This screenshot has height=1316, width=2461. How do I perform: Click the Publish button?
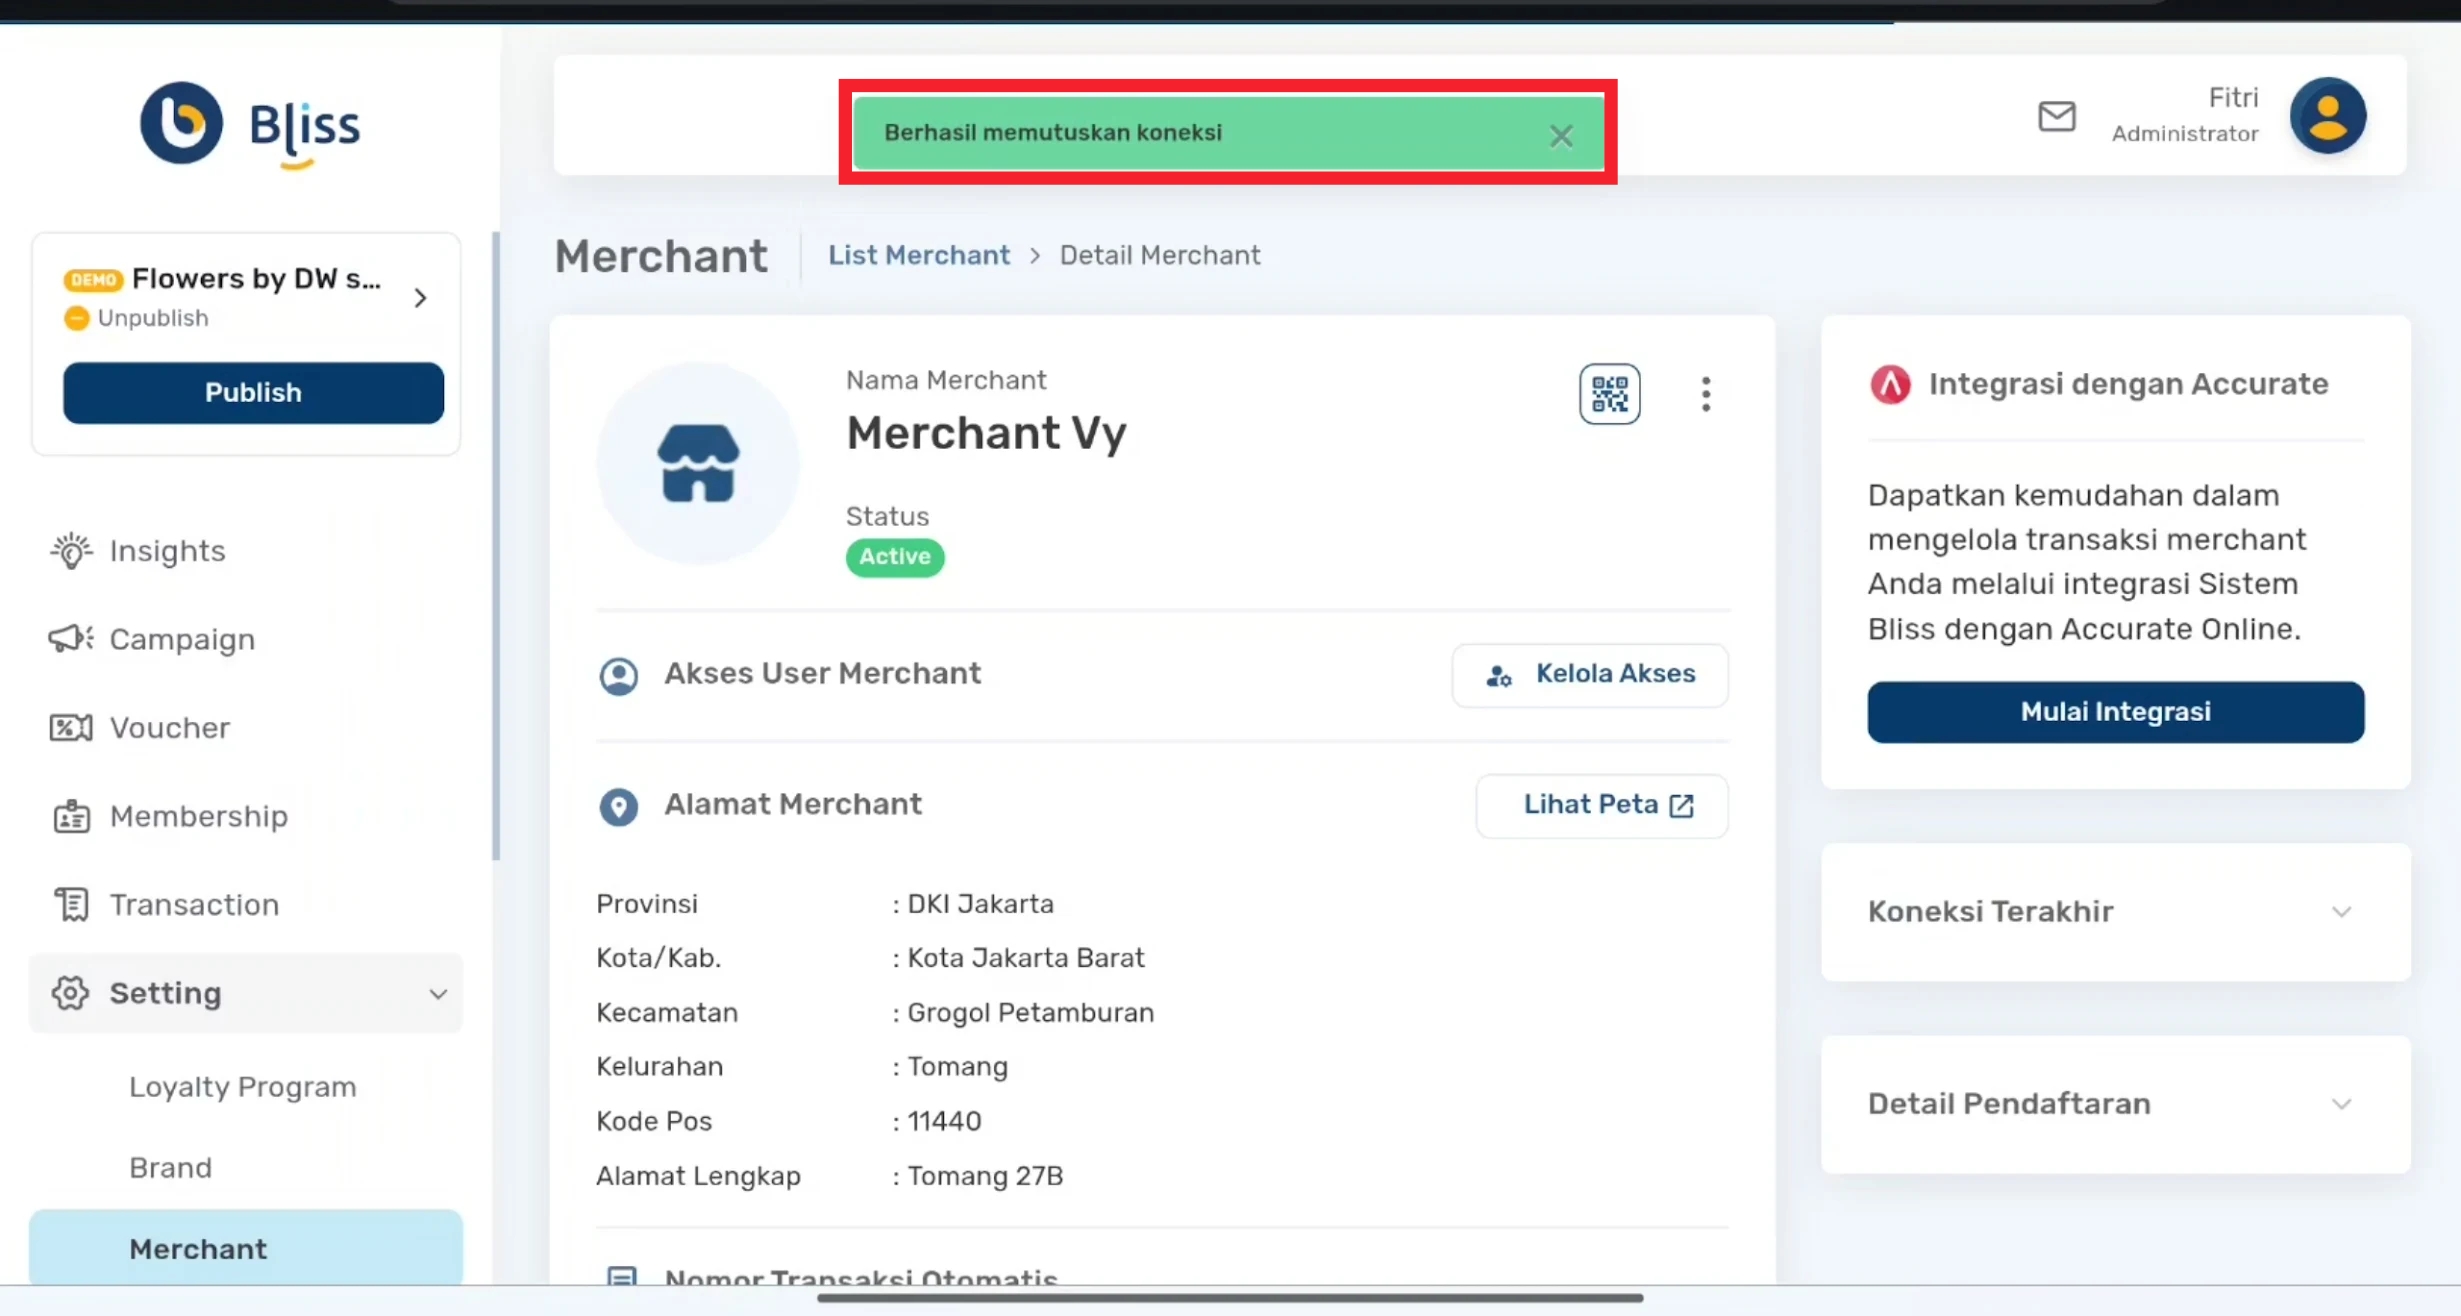point(253,393)
